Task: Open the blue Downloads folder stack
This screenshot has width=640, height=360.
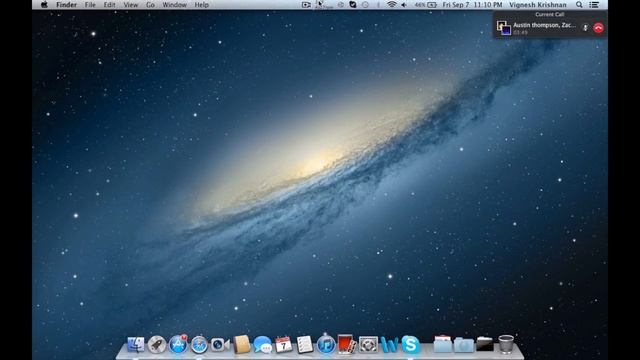Action: (464, 345)
